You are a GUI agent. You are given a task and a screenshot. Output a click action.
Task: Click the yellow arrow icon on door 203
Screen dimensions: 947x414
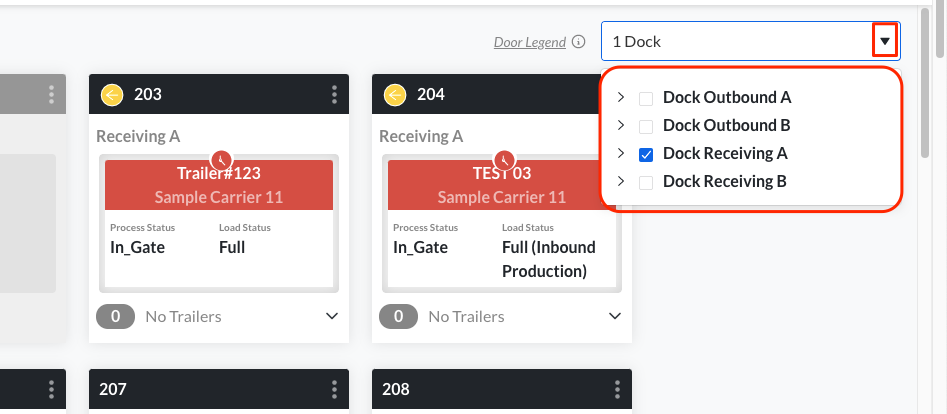[112, 95]
